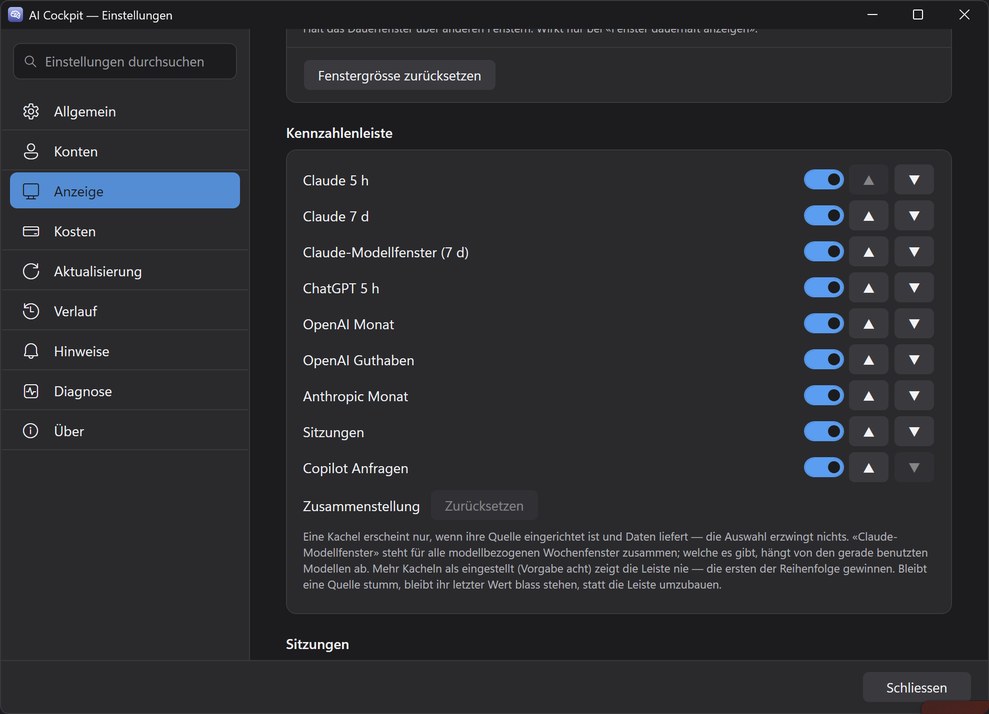The height and width of the screenshot is (714, 989).
Task: Click the Fenstergrösse zurücksetzen button
Action: [x=399, y=75]
